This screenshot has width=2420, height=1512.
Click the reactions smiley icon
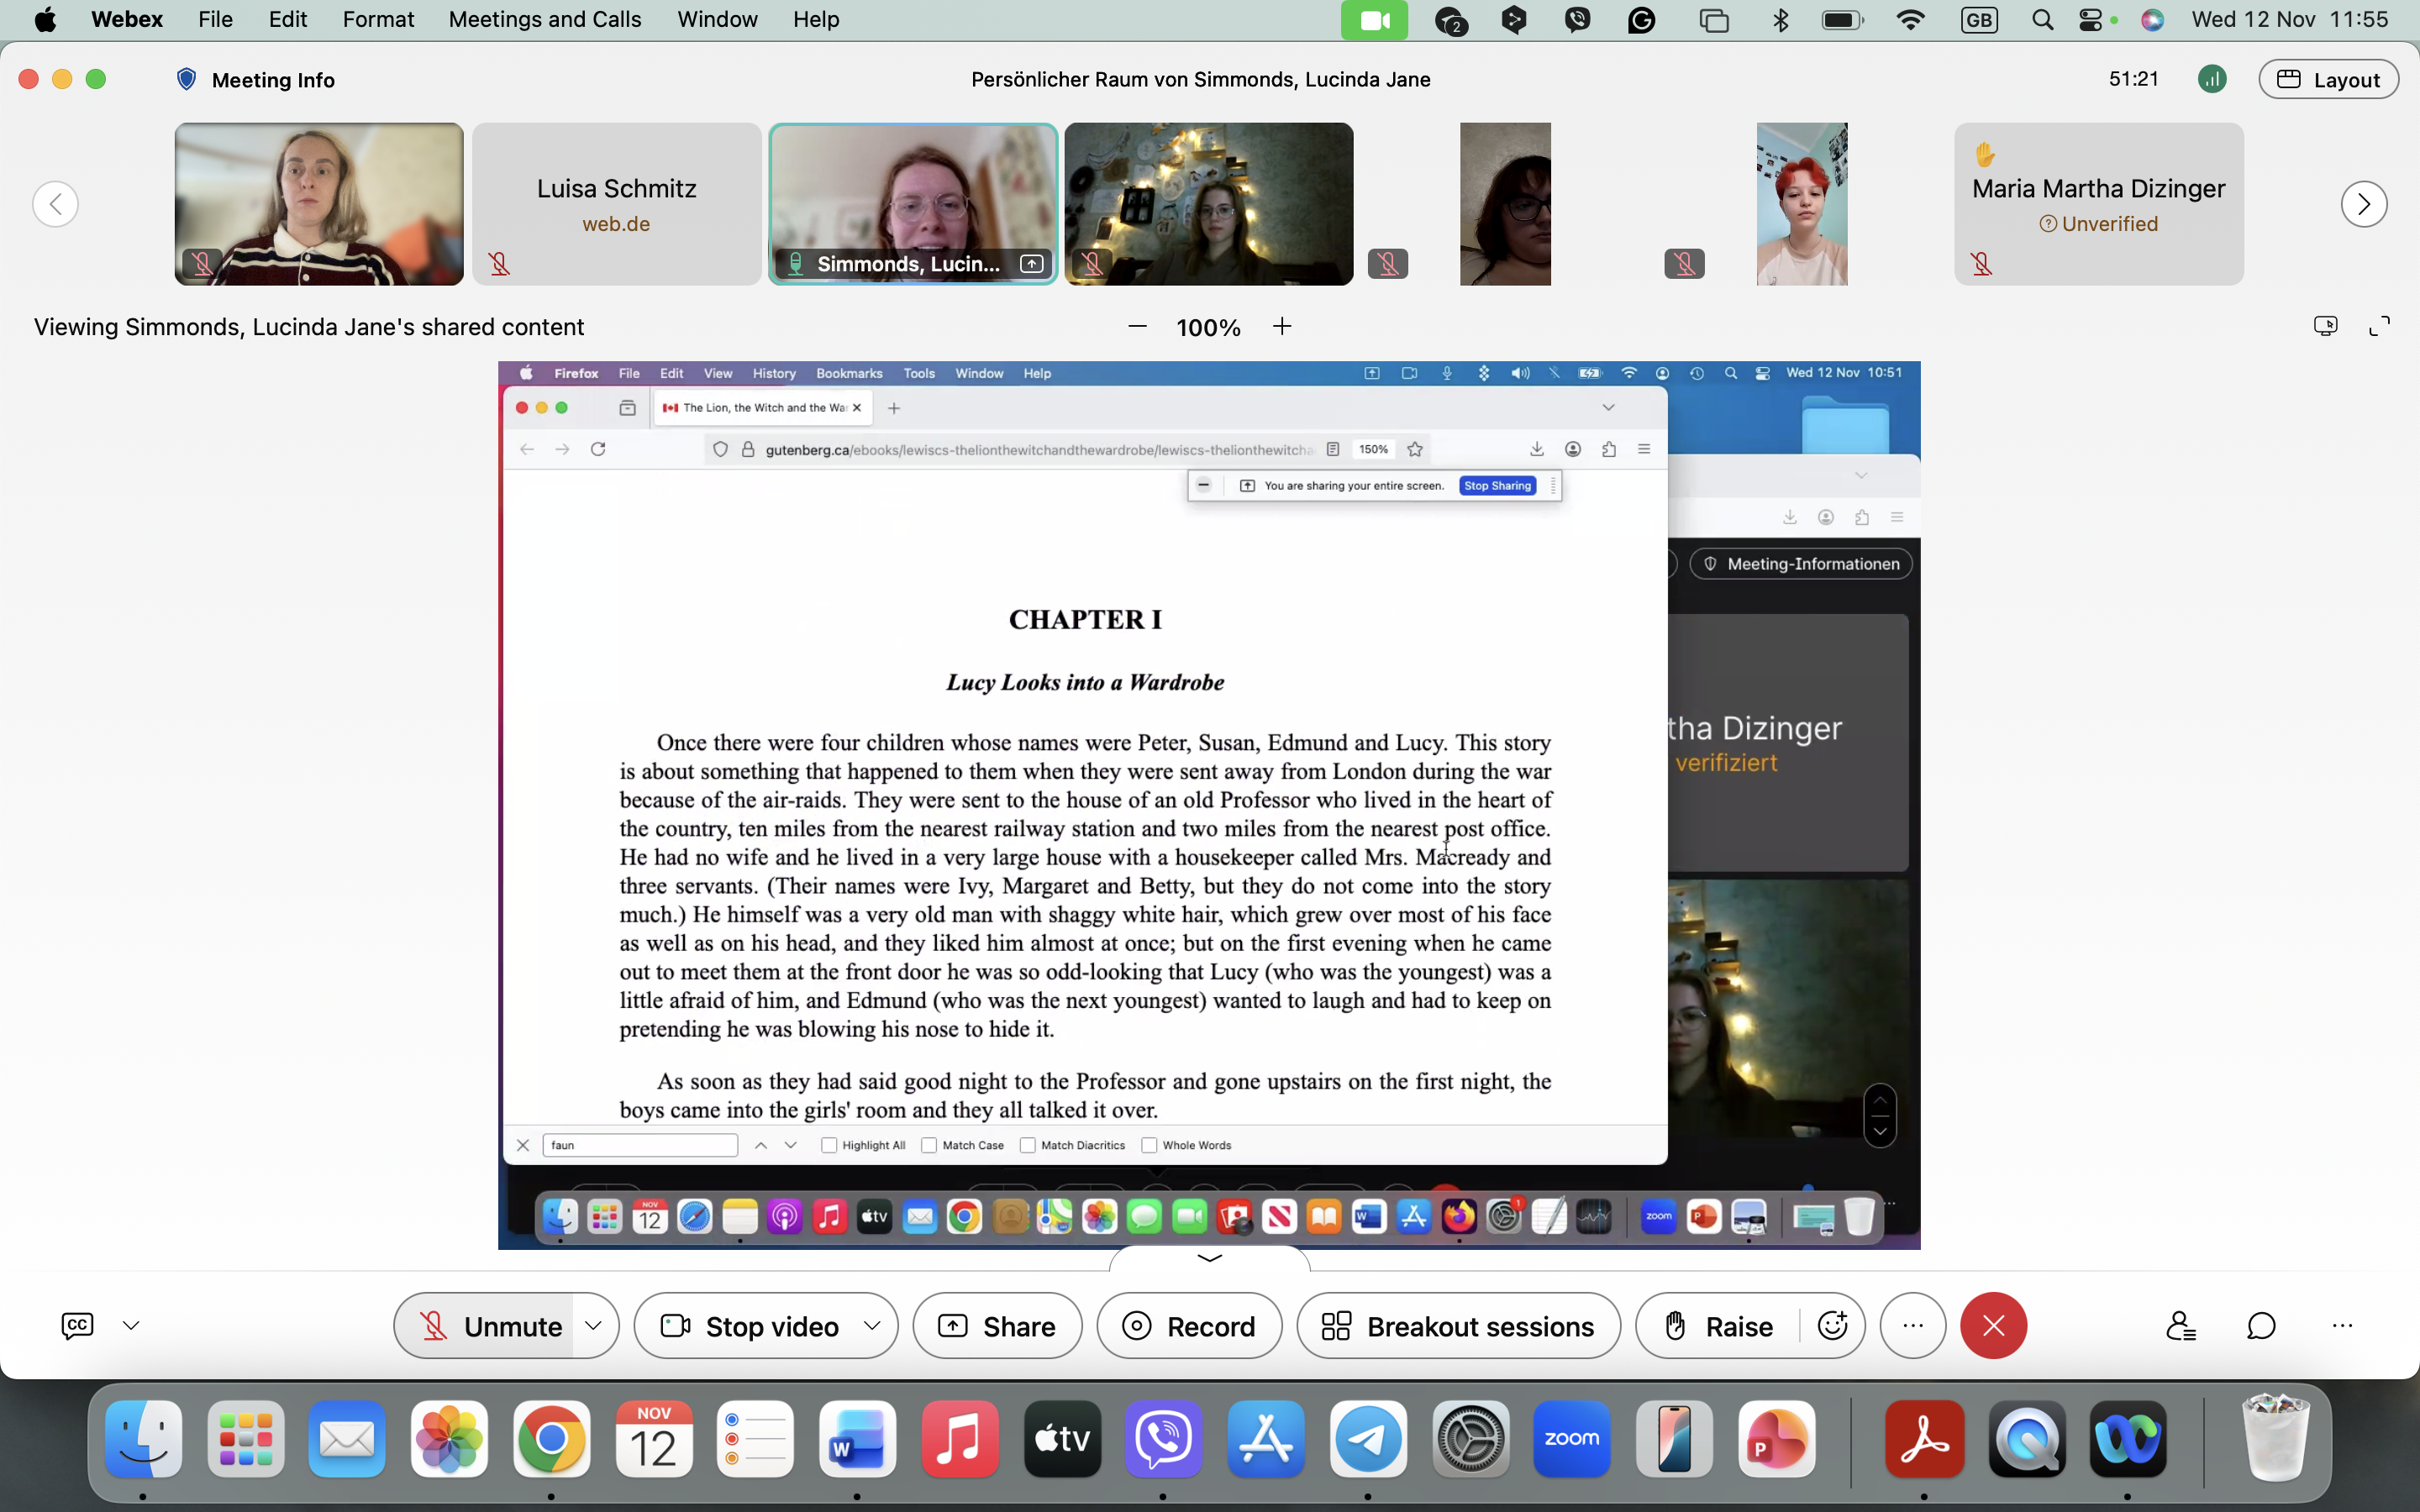1832,1326
